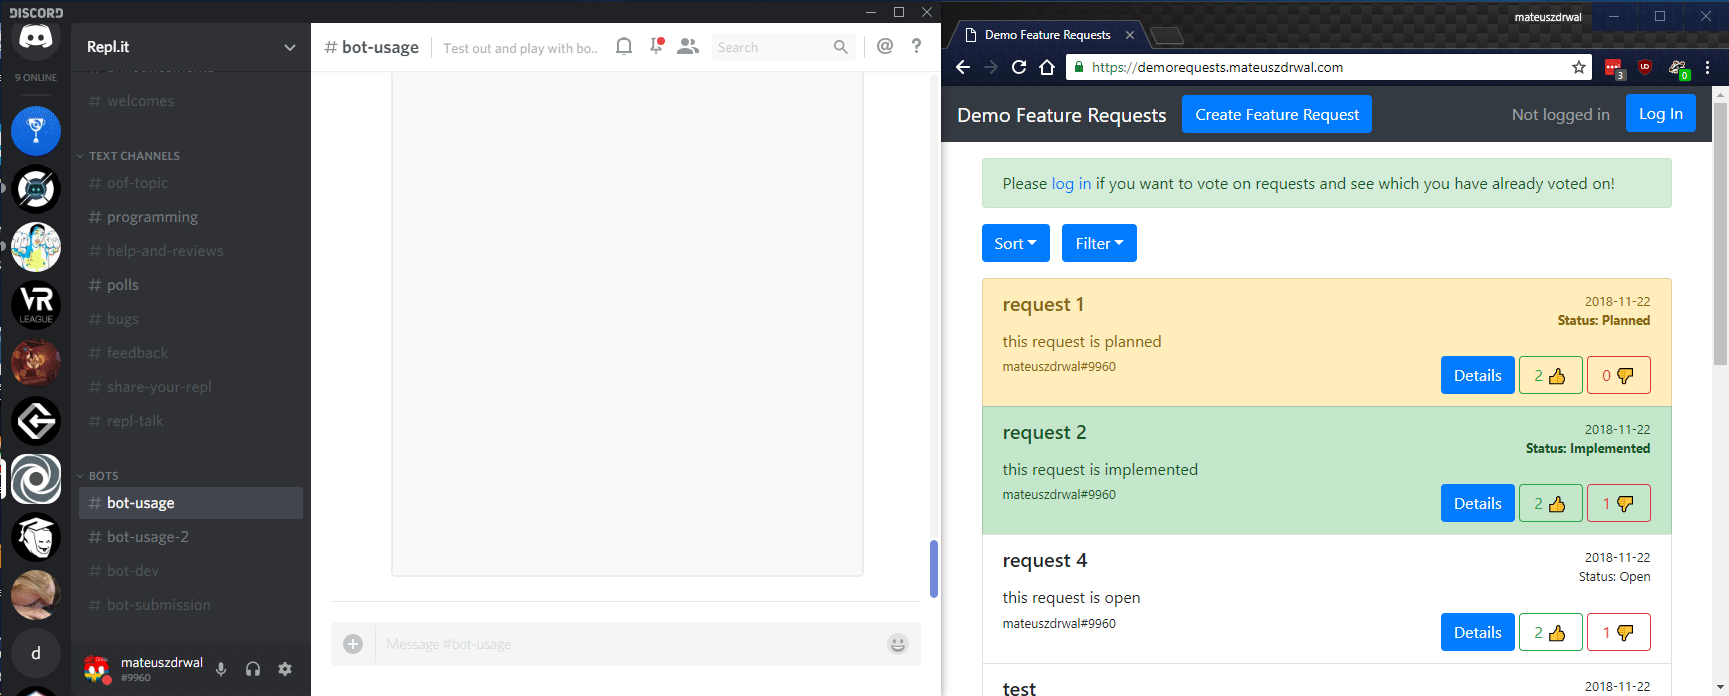Open the graduation cap mask server

(36, 537)
